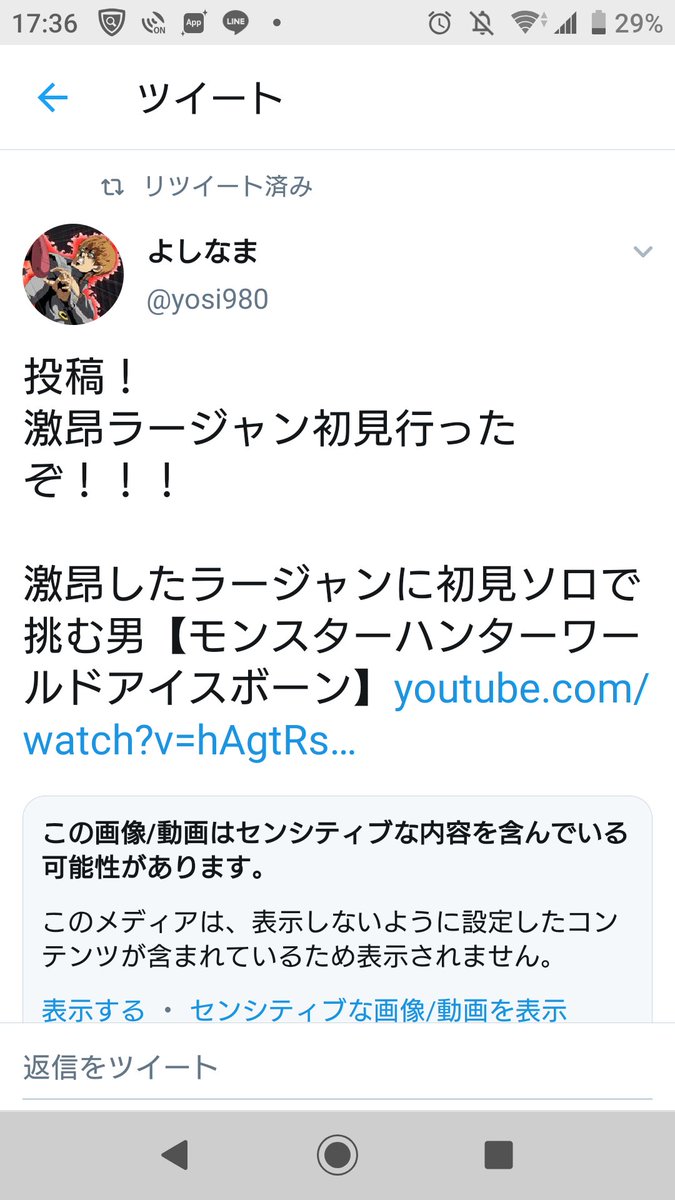Tap the blue back arrow
The width and height of the screenshot is (675, 1200).
point(52,97)
